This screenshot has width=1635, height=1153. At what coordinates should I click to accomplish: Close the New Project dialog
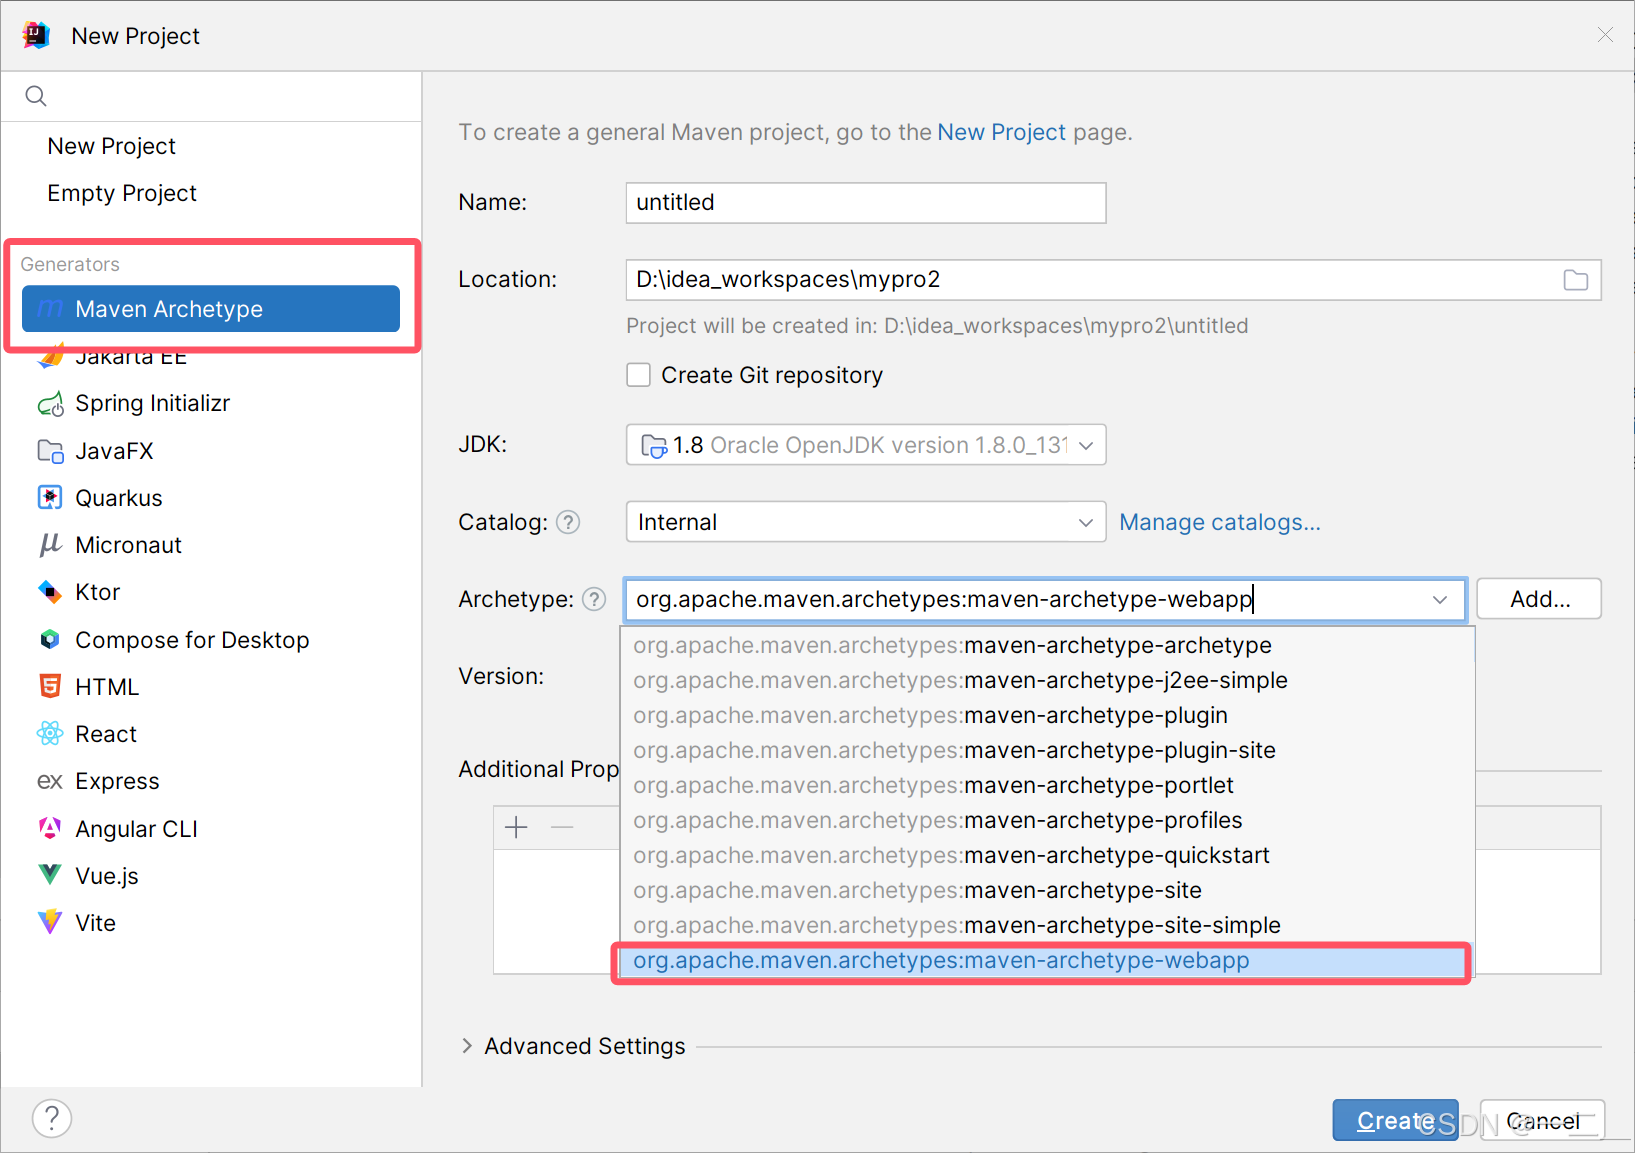point(1605,35)
